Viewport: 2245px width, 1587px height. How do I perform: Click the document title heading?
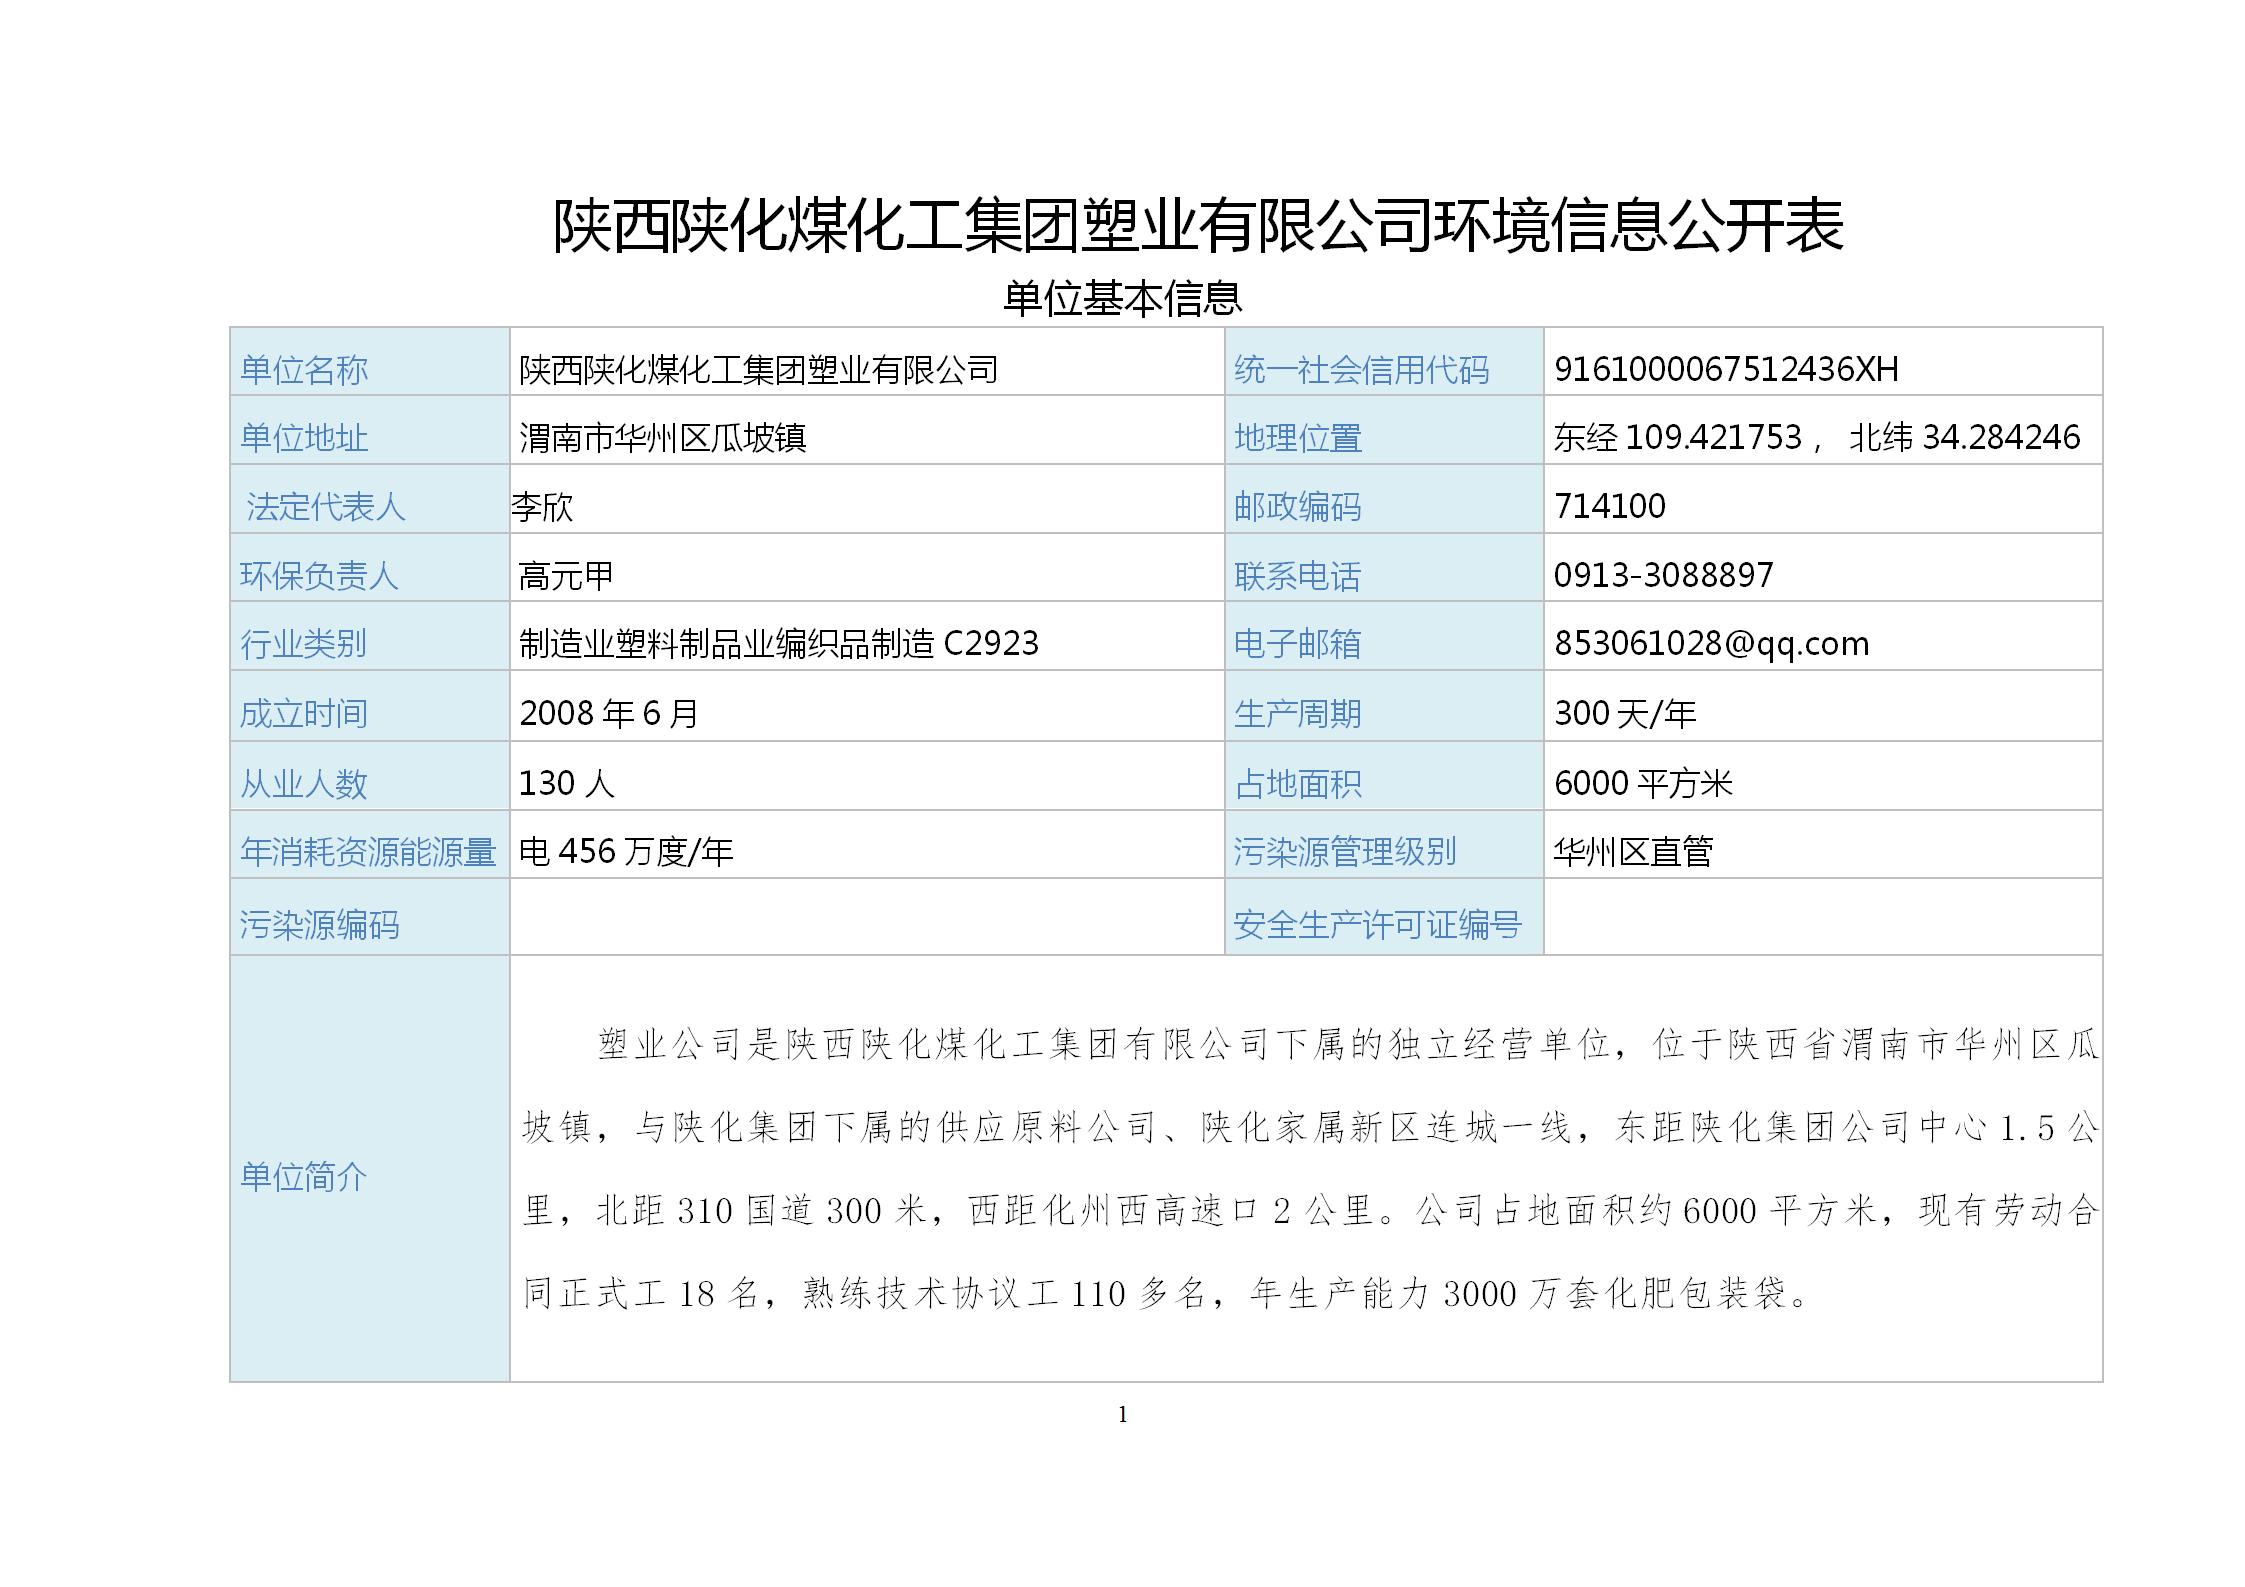(x=1198, y=226)
